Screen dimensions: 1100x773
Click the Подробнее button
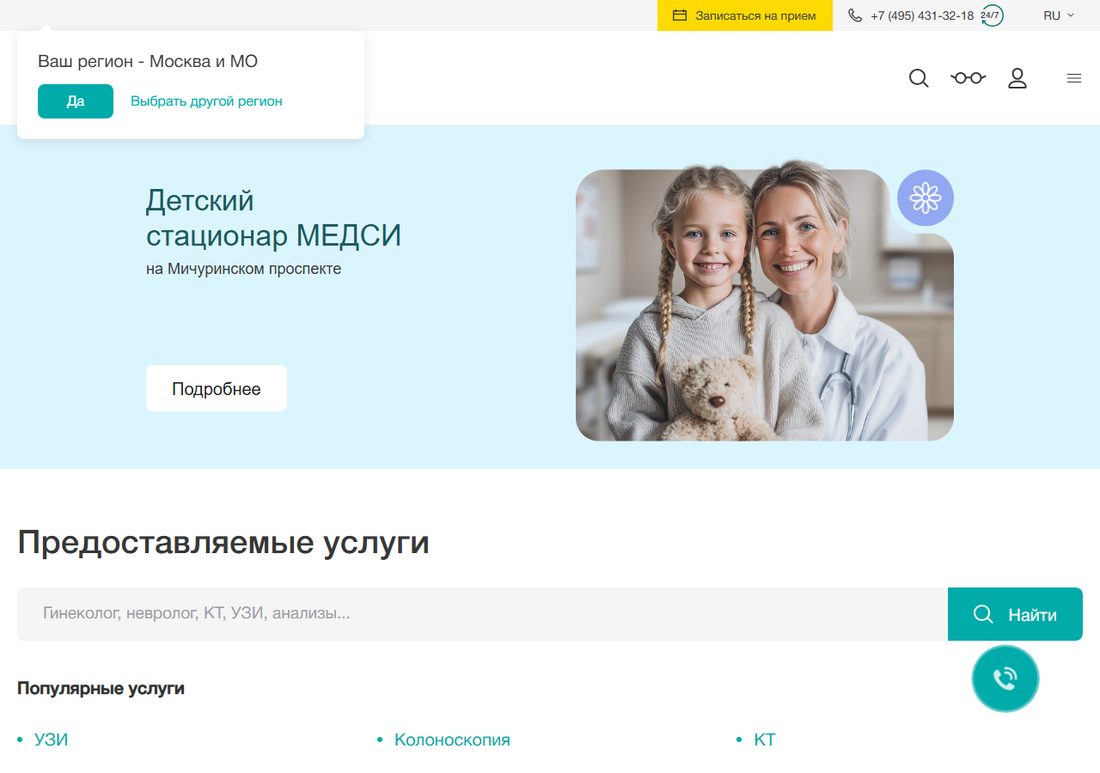216,388
